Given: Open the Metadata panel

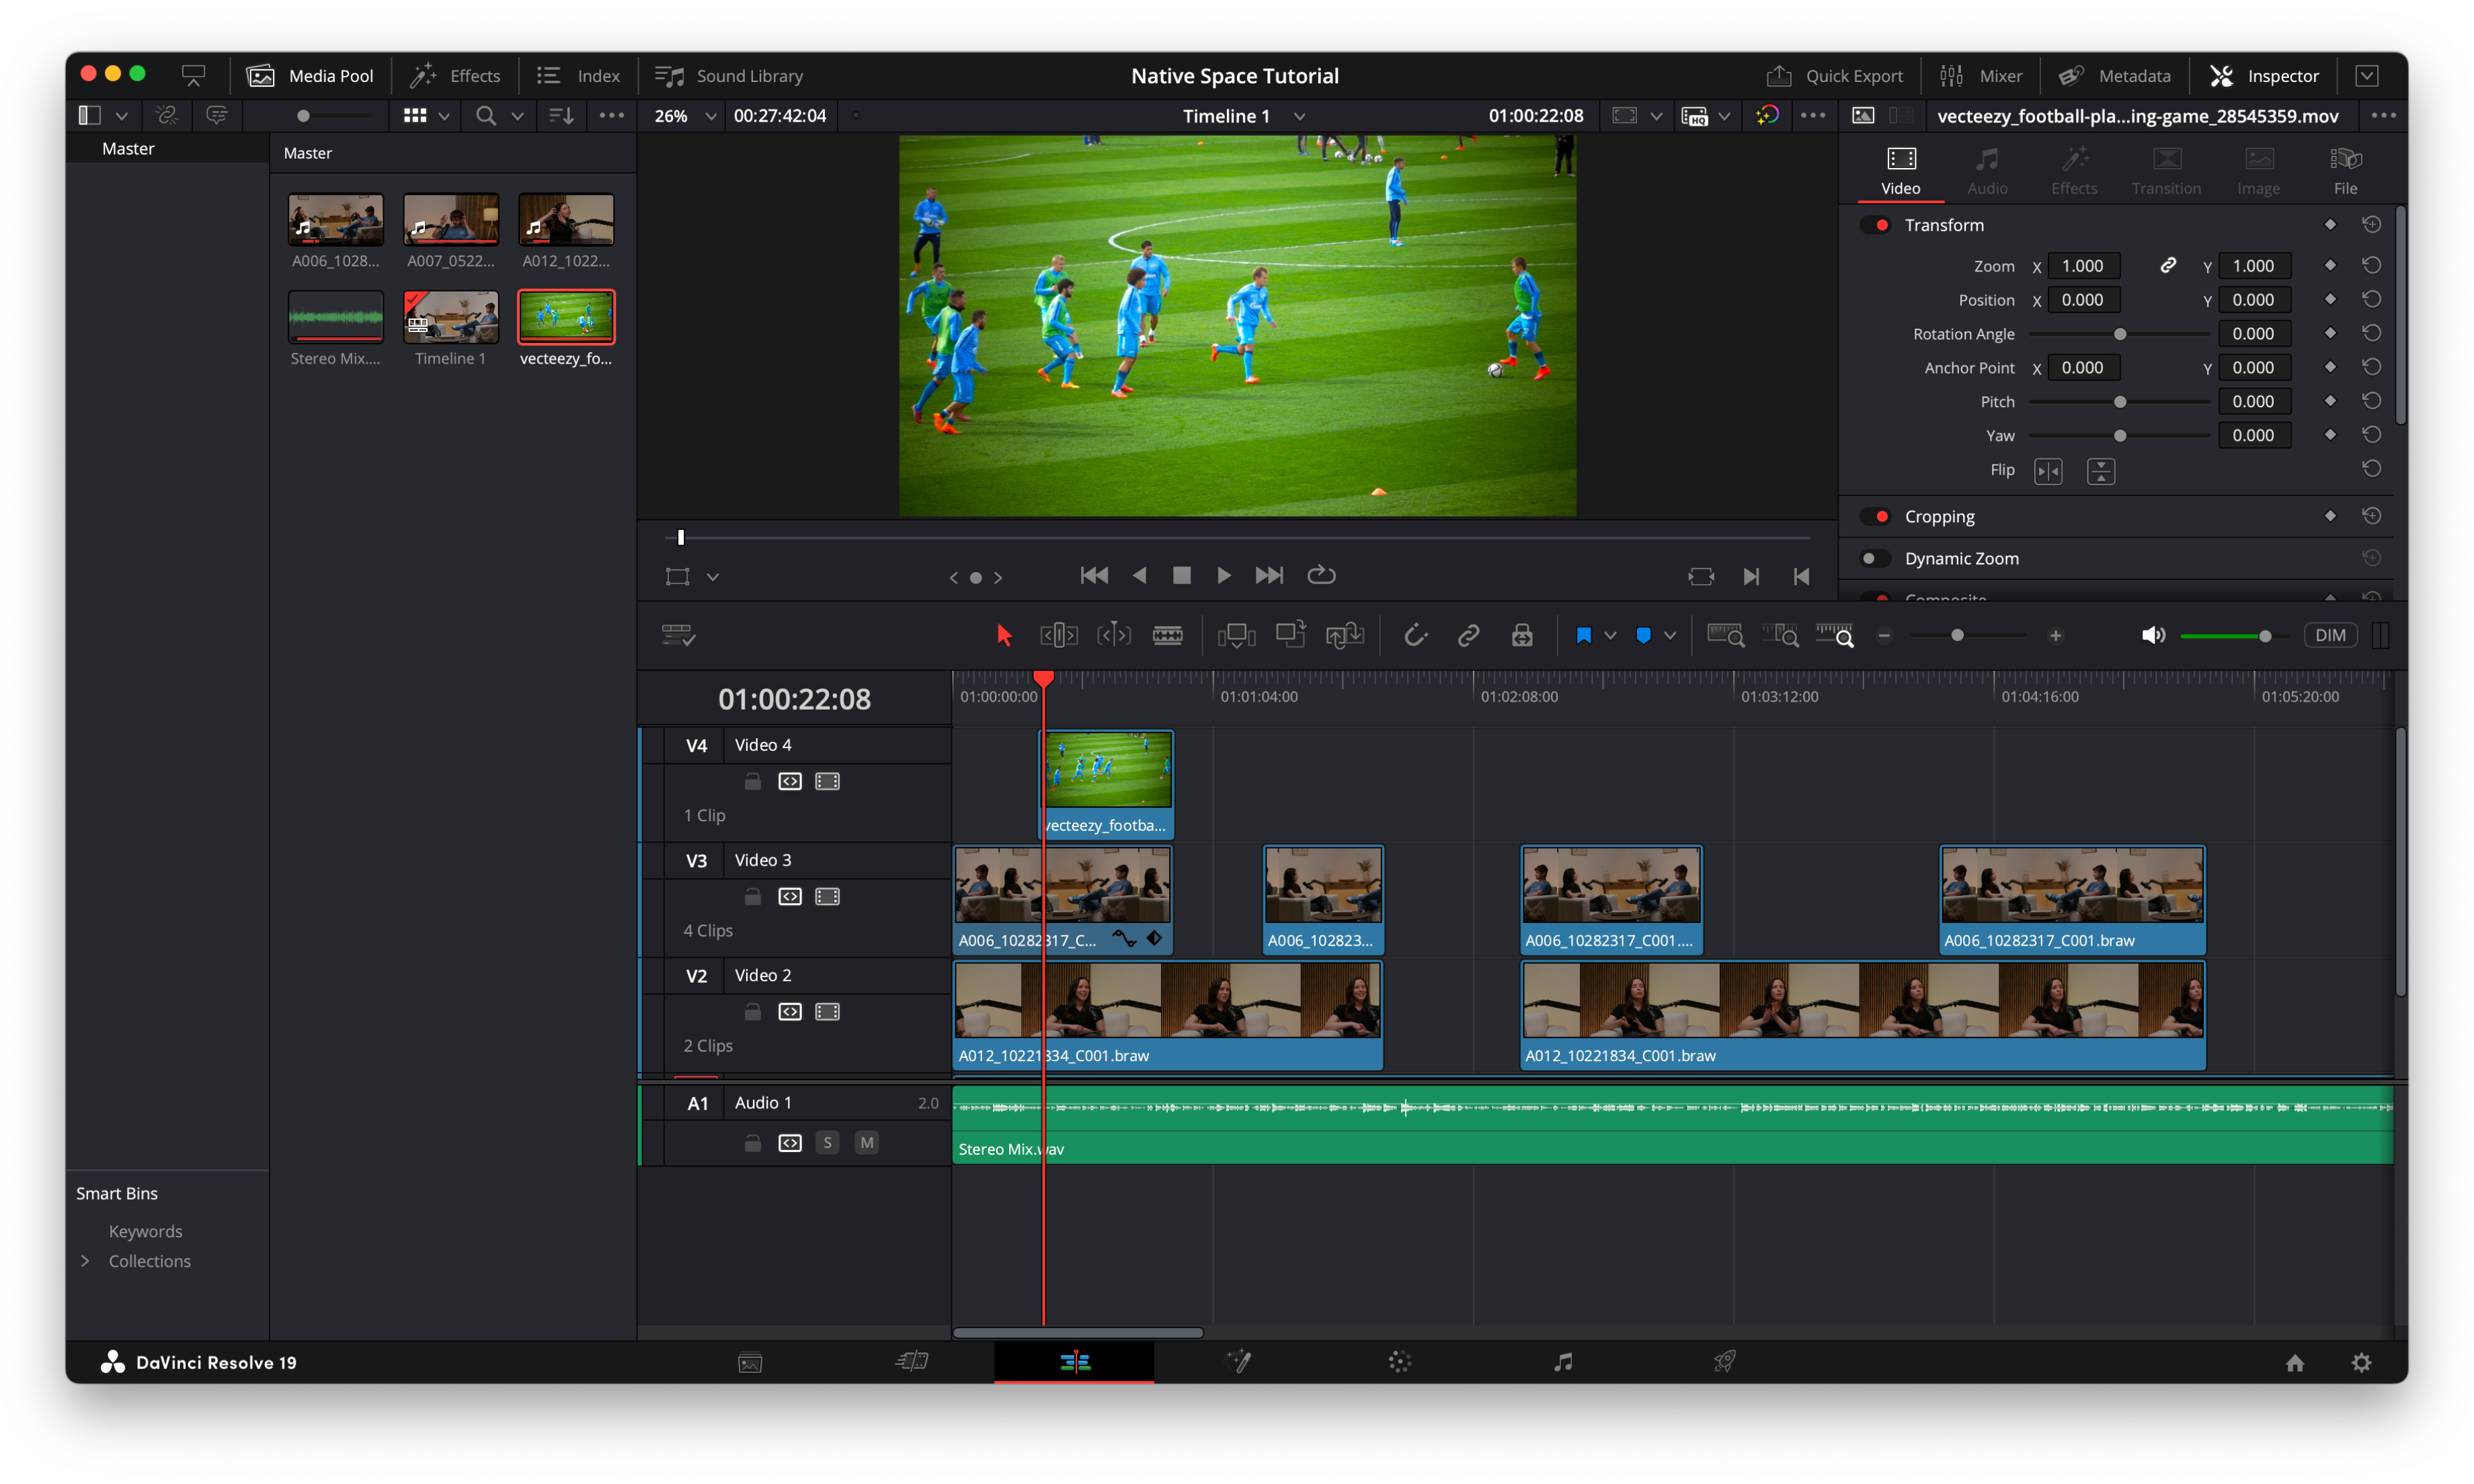Looking at the screenshot, I should point(2114,75).
